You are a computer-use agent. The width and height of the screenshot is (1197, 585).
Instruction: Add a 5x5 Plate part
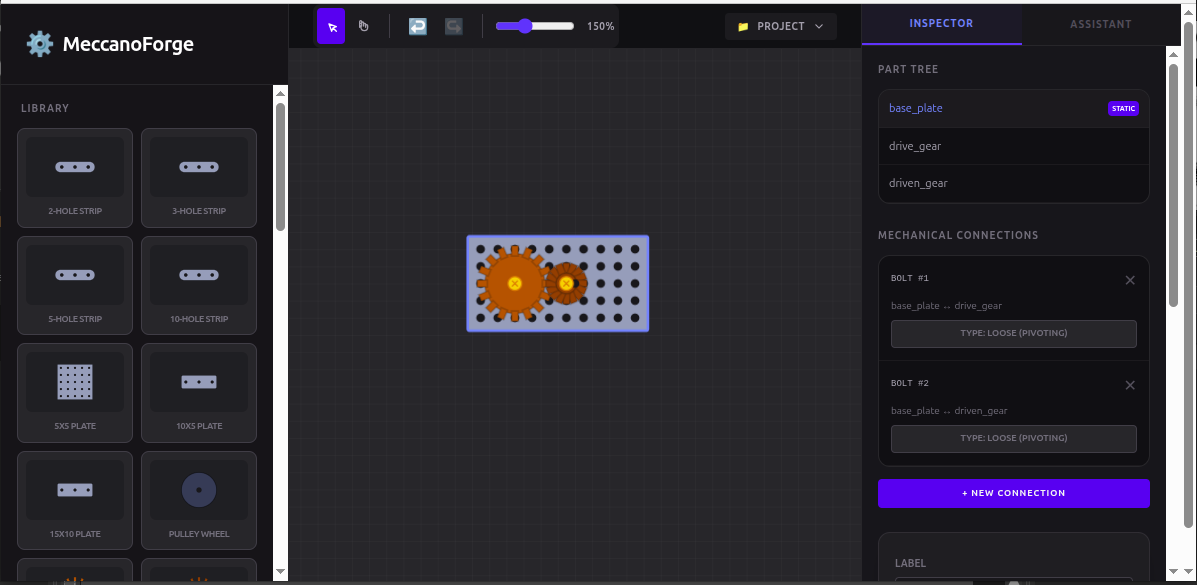coord(75,393)
